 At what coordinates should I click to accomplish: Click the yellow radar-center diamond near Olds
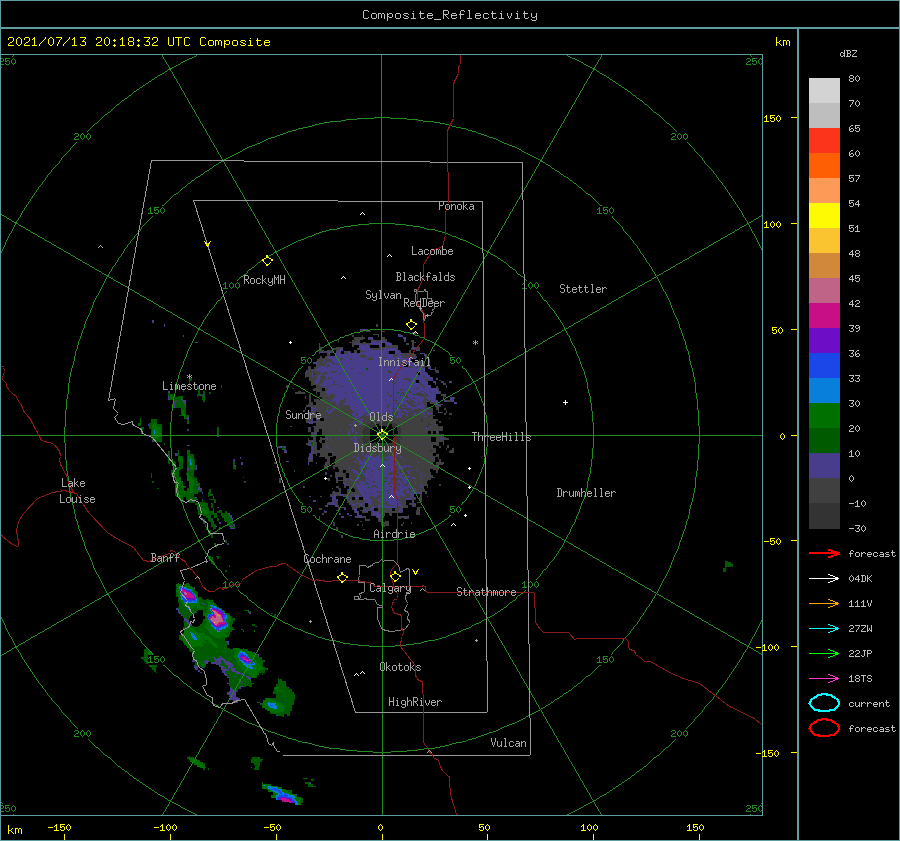click(382, 435)
